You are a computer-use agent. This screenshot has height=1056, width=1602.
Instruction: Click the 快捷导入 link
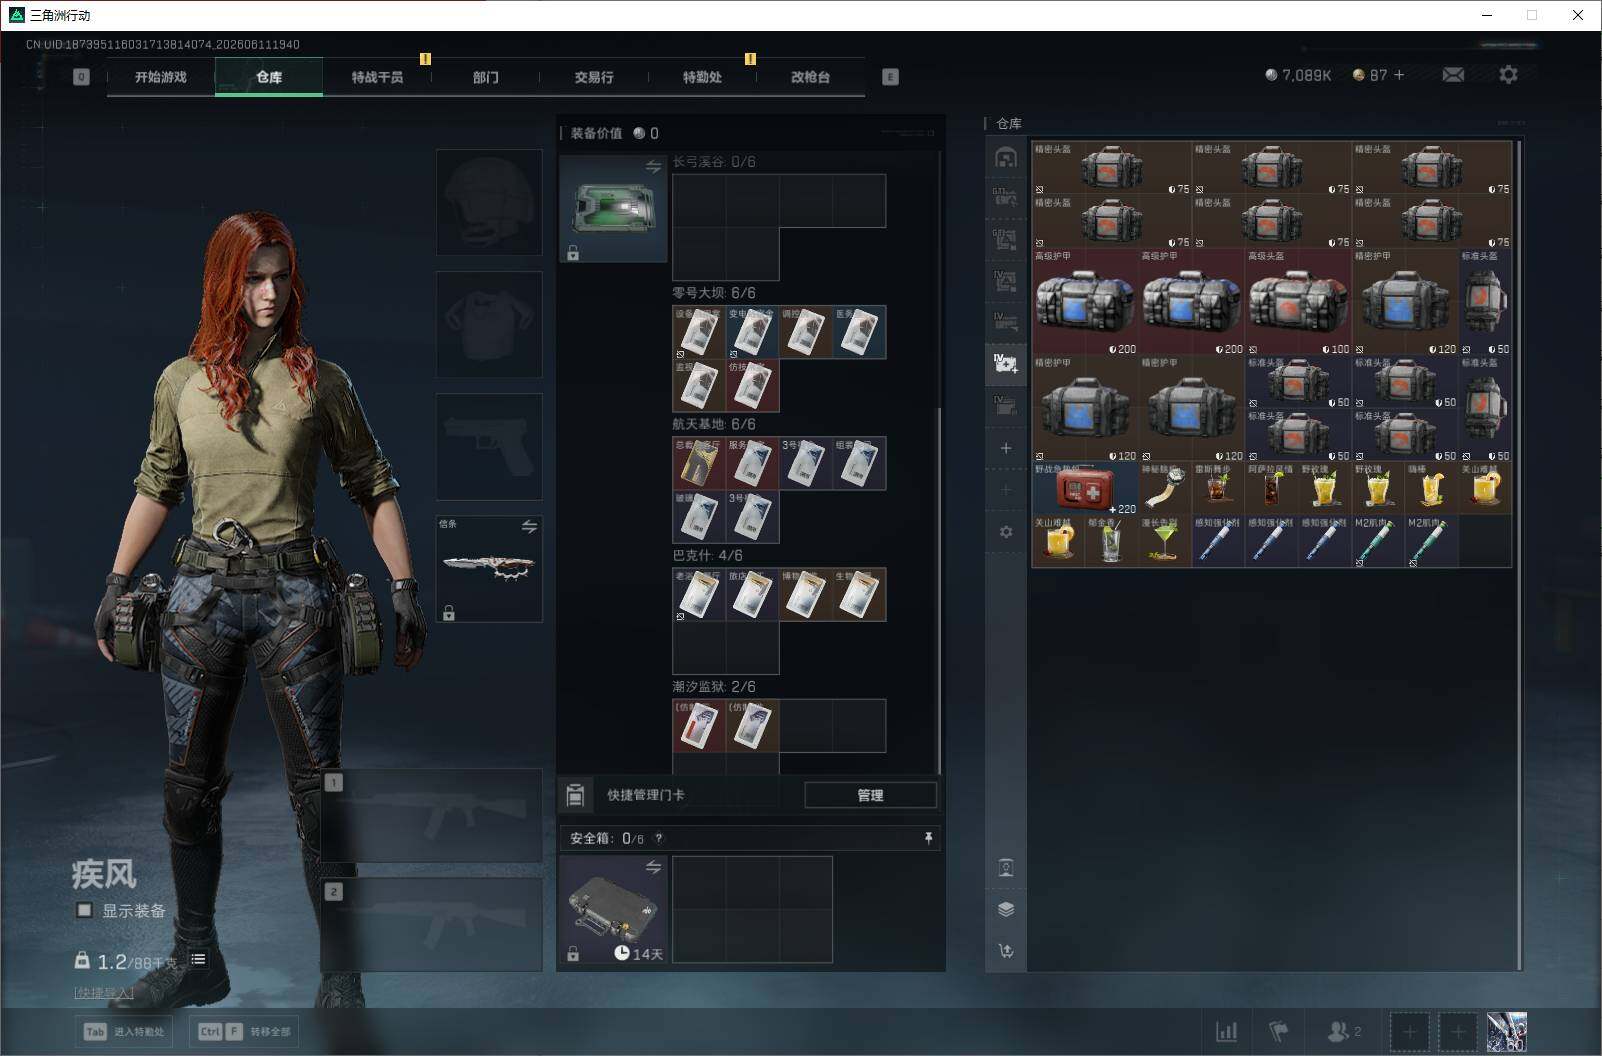pyautogui.click(x=104, y=992)
